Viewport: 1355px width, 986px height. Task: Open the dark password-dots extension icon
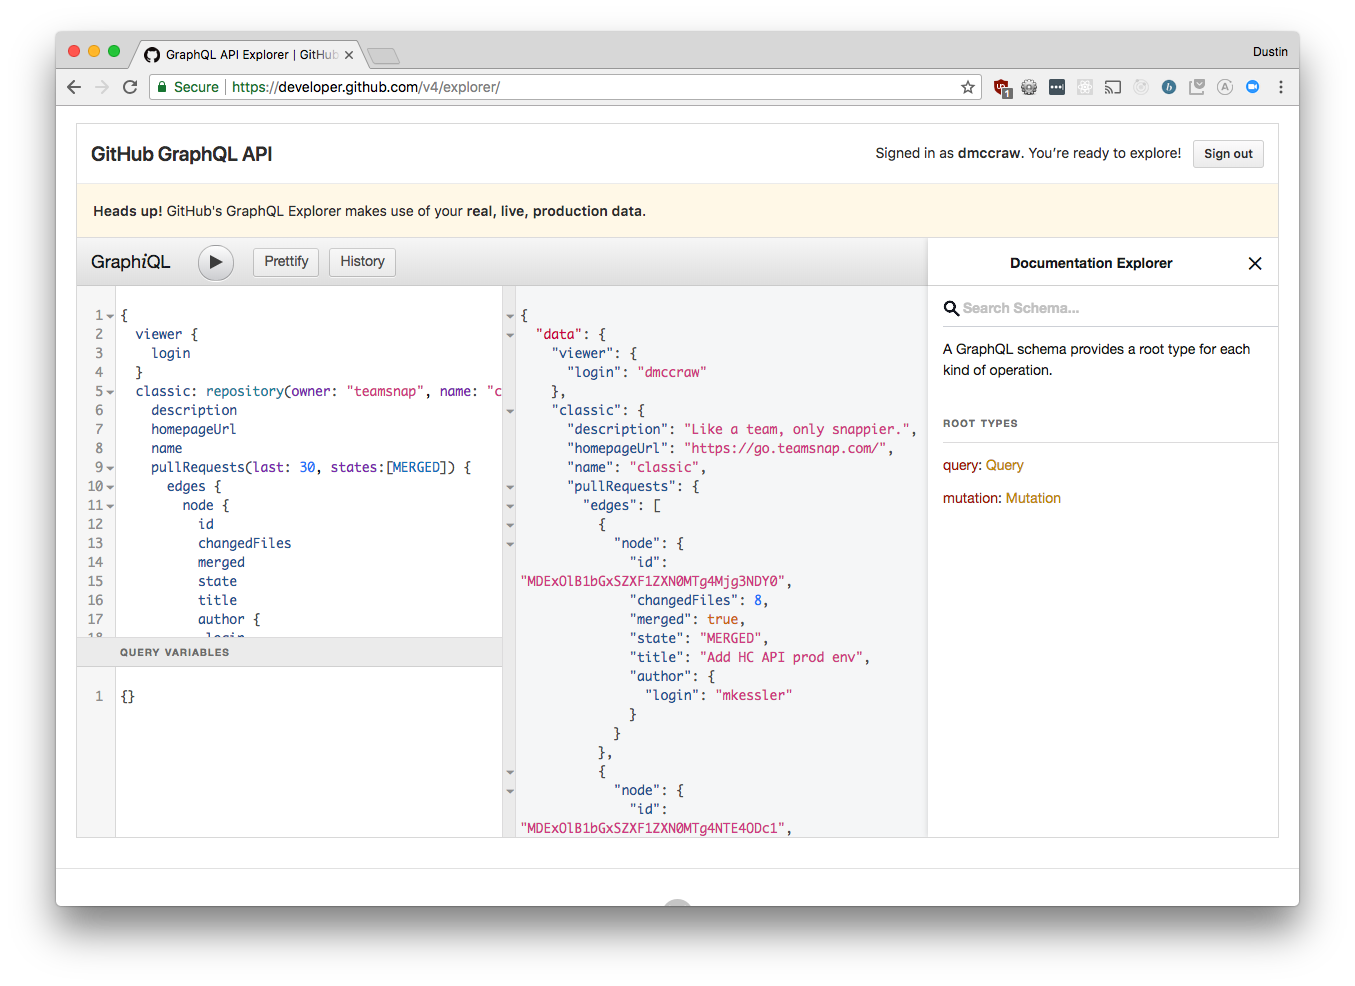[x=1057, y=87]
